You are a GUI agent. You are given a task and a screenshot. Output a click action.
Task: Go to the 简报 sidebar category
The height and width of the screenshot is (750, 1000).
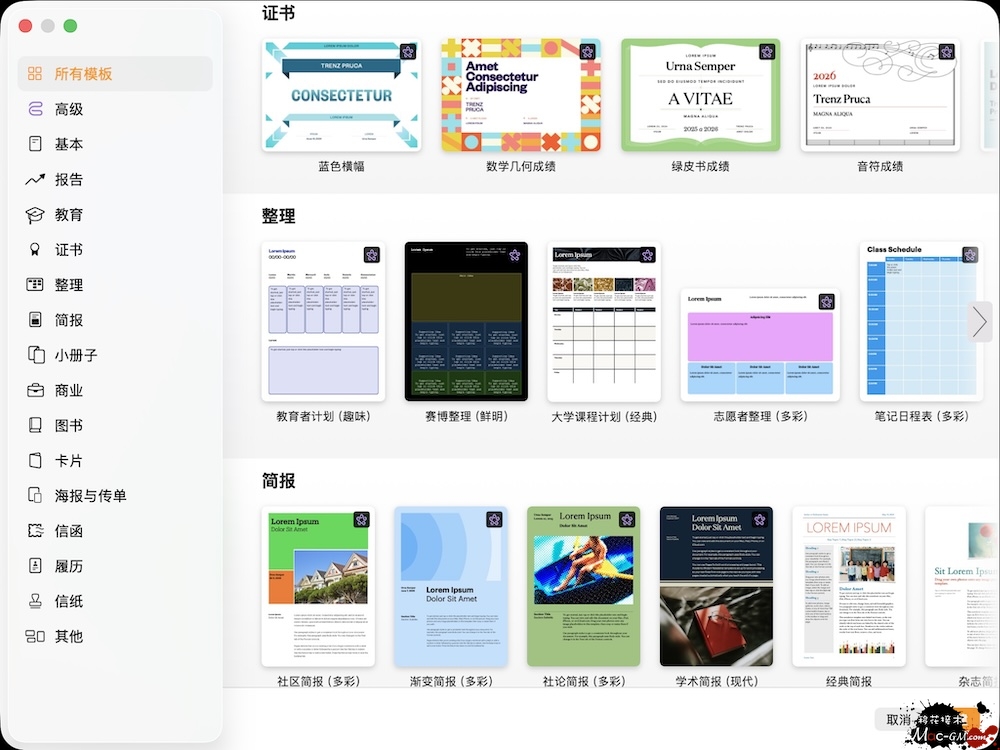coord(69,320)
